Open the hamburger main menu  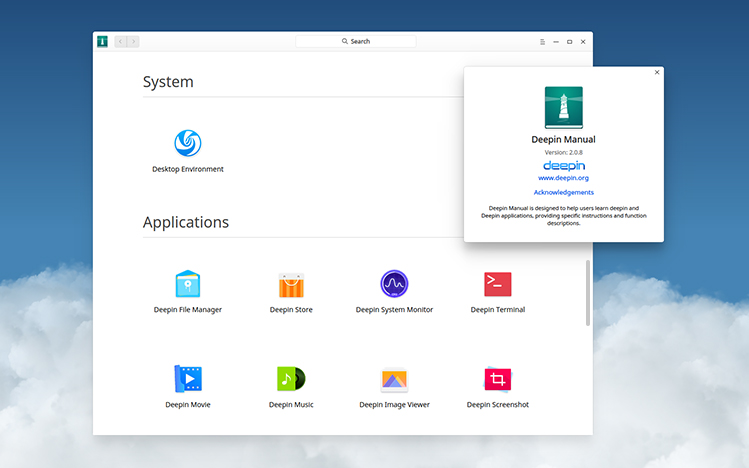[543, 42]
